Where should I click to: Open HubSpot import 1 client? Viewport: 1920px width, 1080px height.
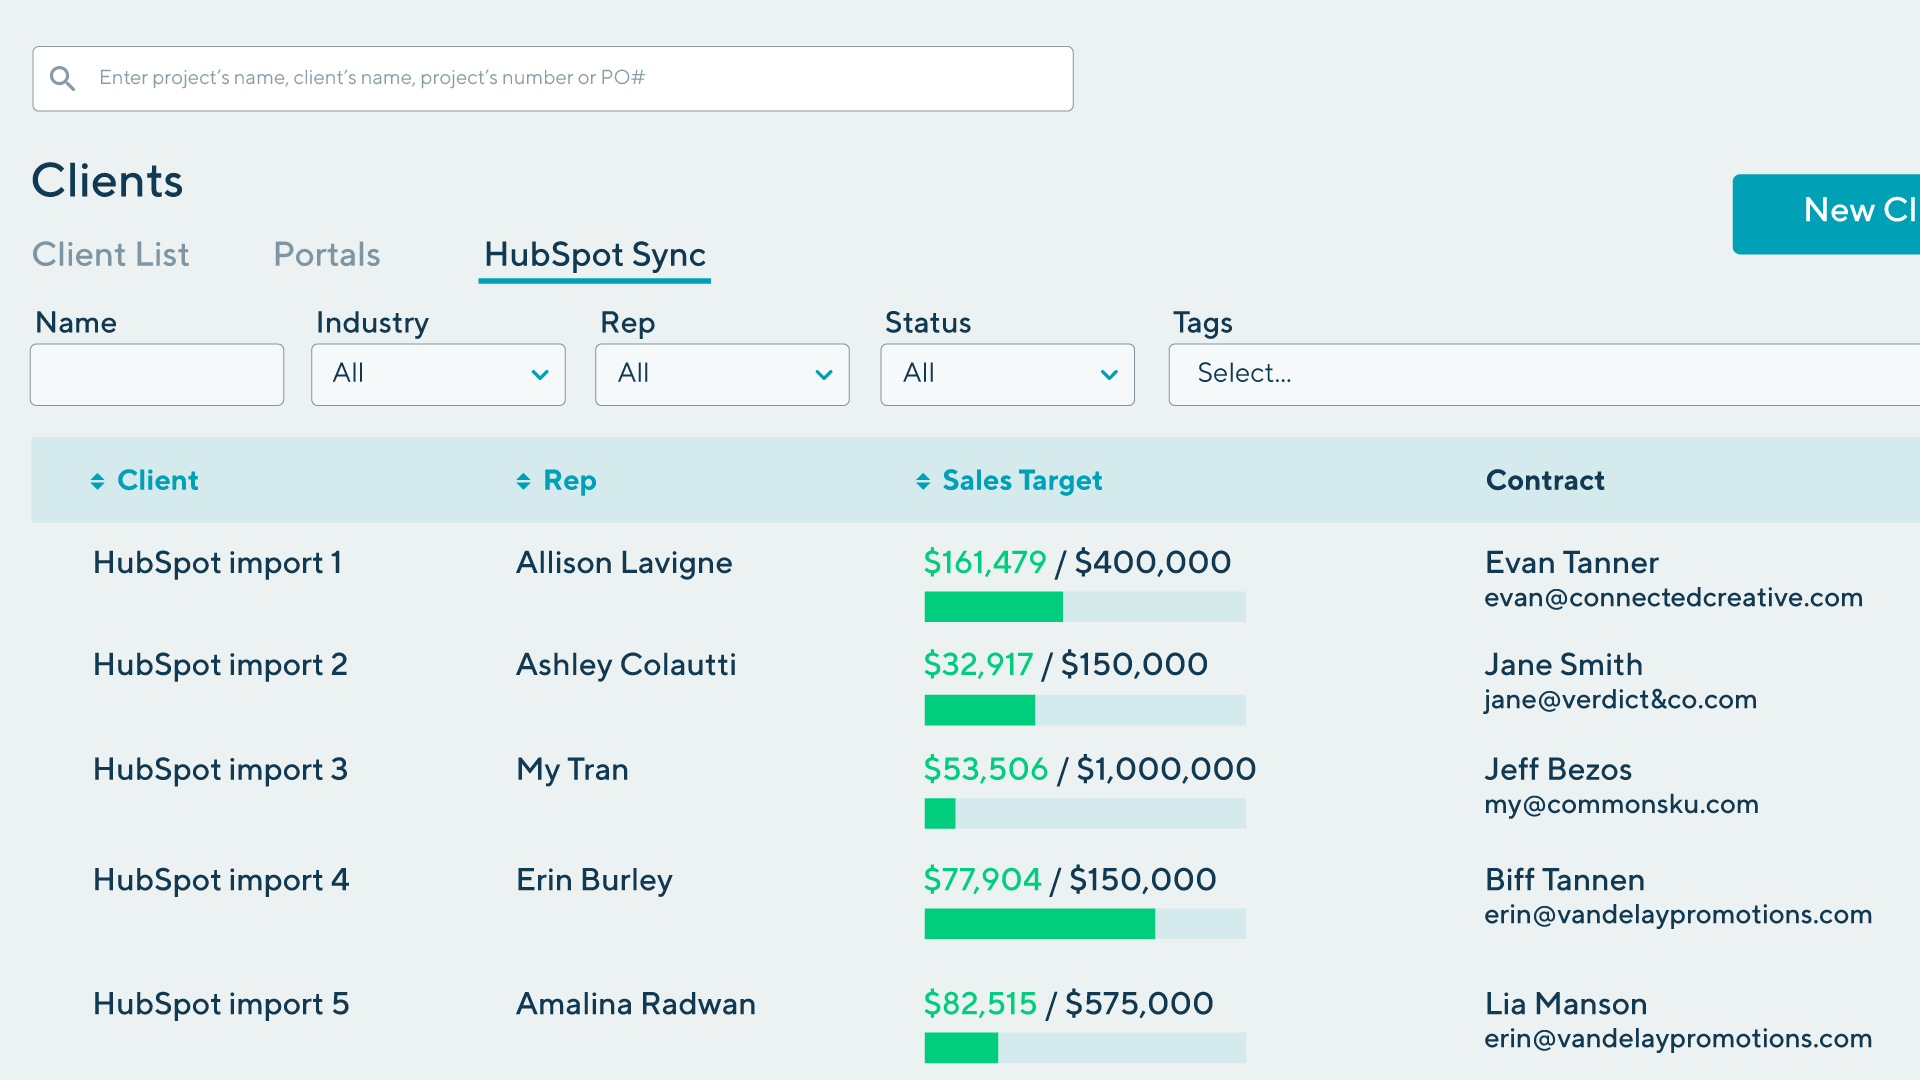(x=218, y=563)
